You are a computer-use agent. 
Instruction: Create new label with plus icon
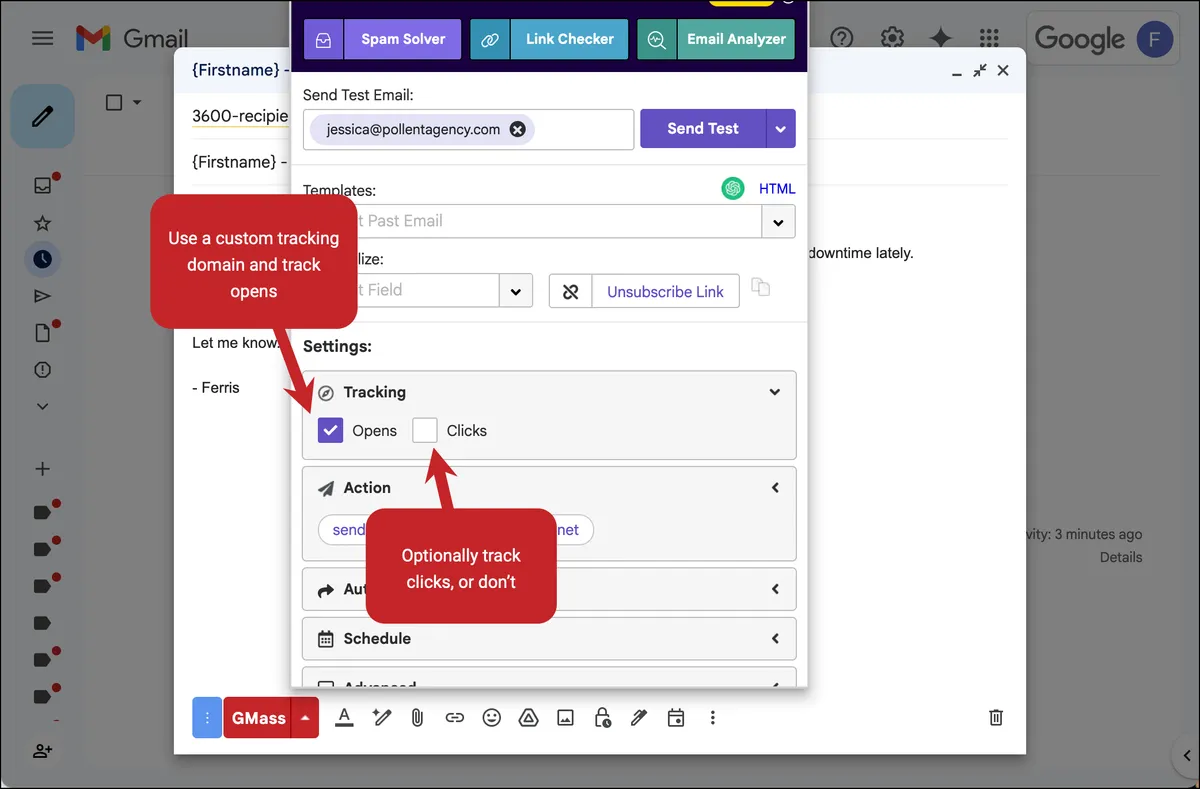(x=42, y=469)
